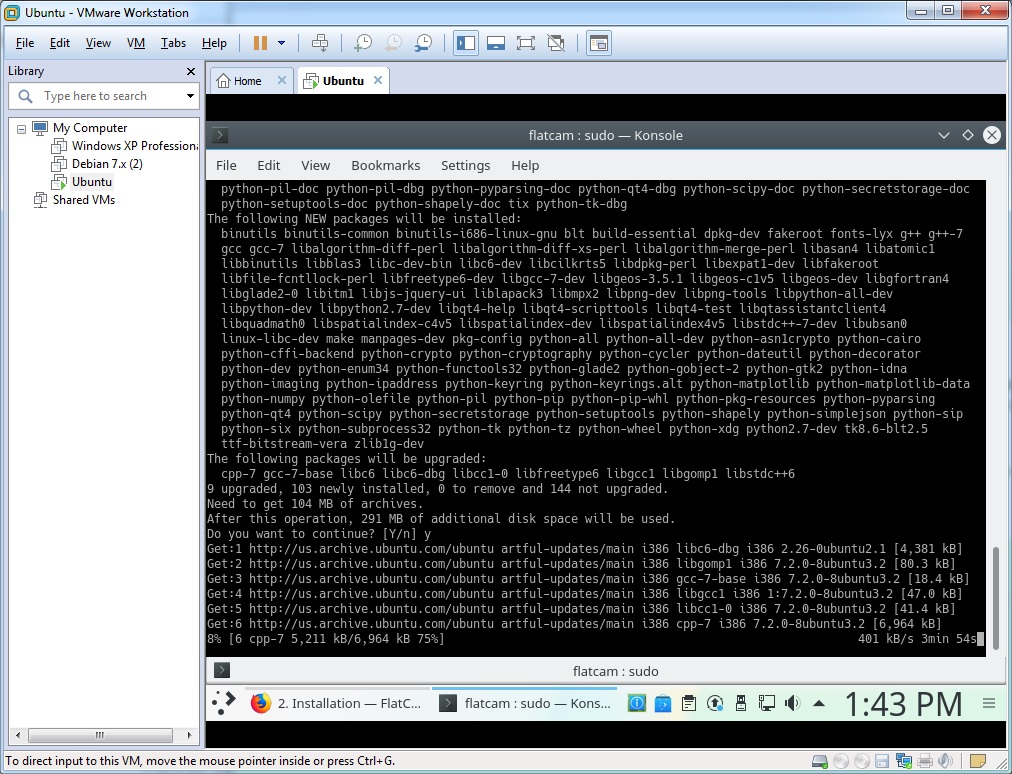Click Send Ctrl+Alt+Del toolbar icon
This screenshot has width=1012, height=774.
tap(319, 43)
